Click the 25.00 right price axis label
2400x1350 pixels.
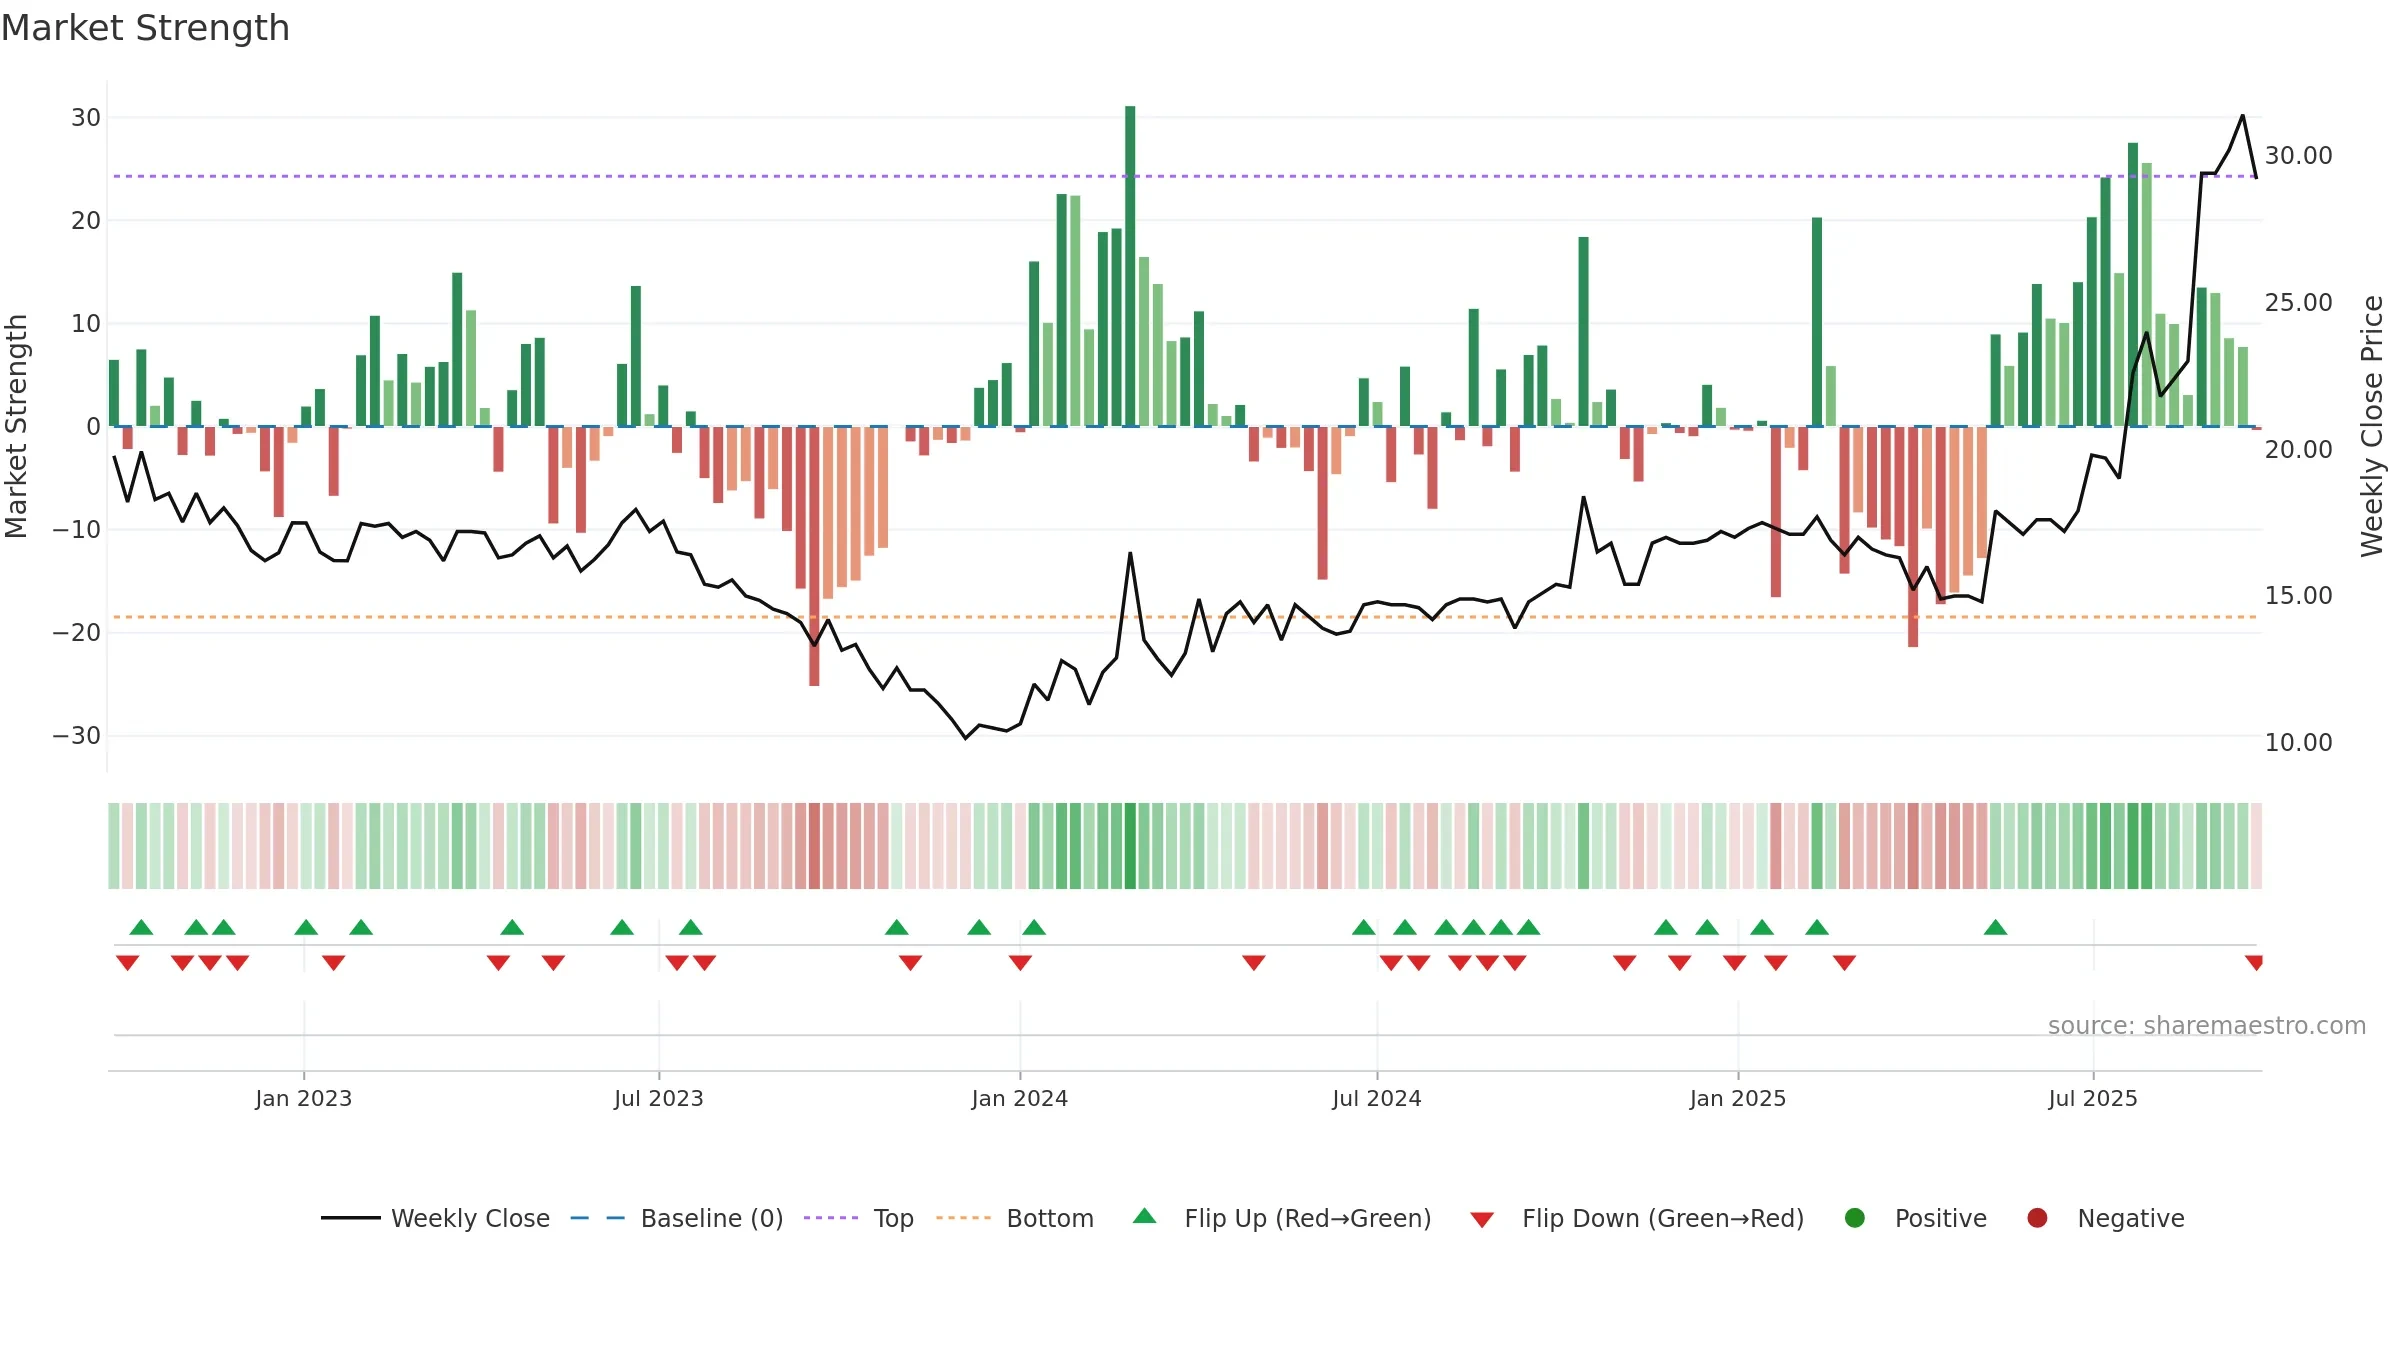click(x=2298, y=303)
